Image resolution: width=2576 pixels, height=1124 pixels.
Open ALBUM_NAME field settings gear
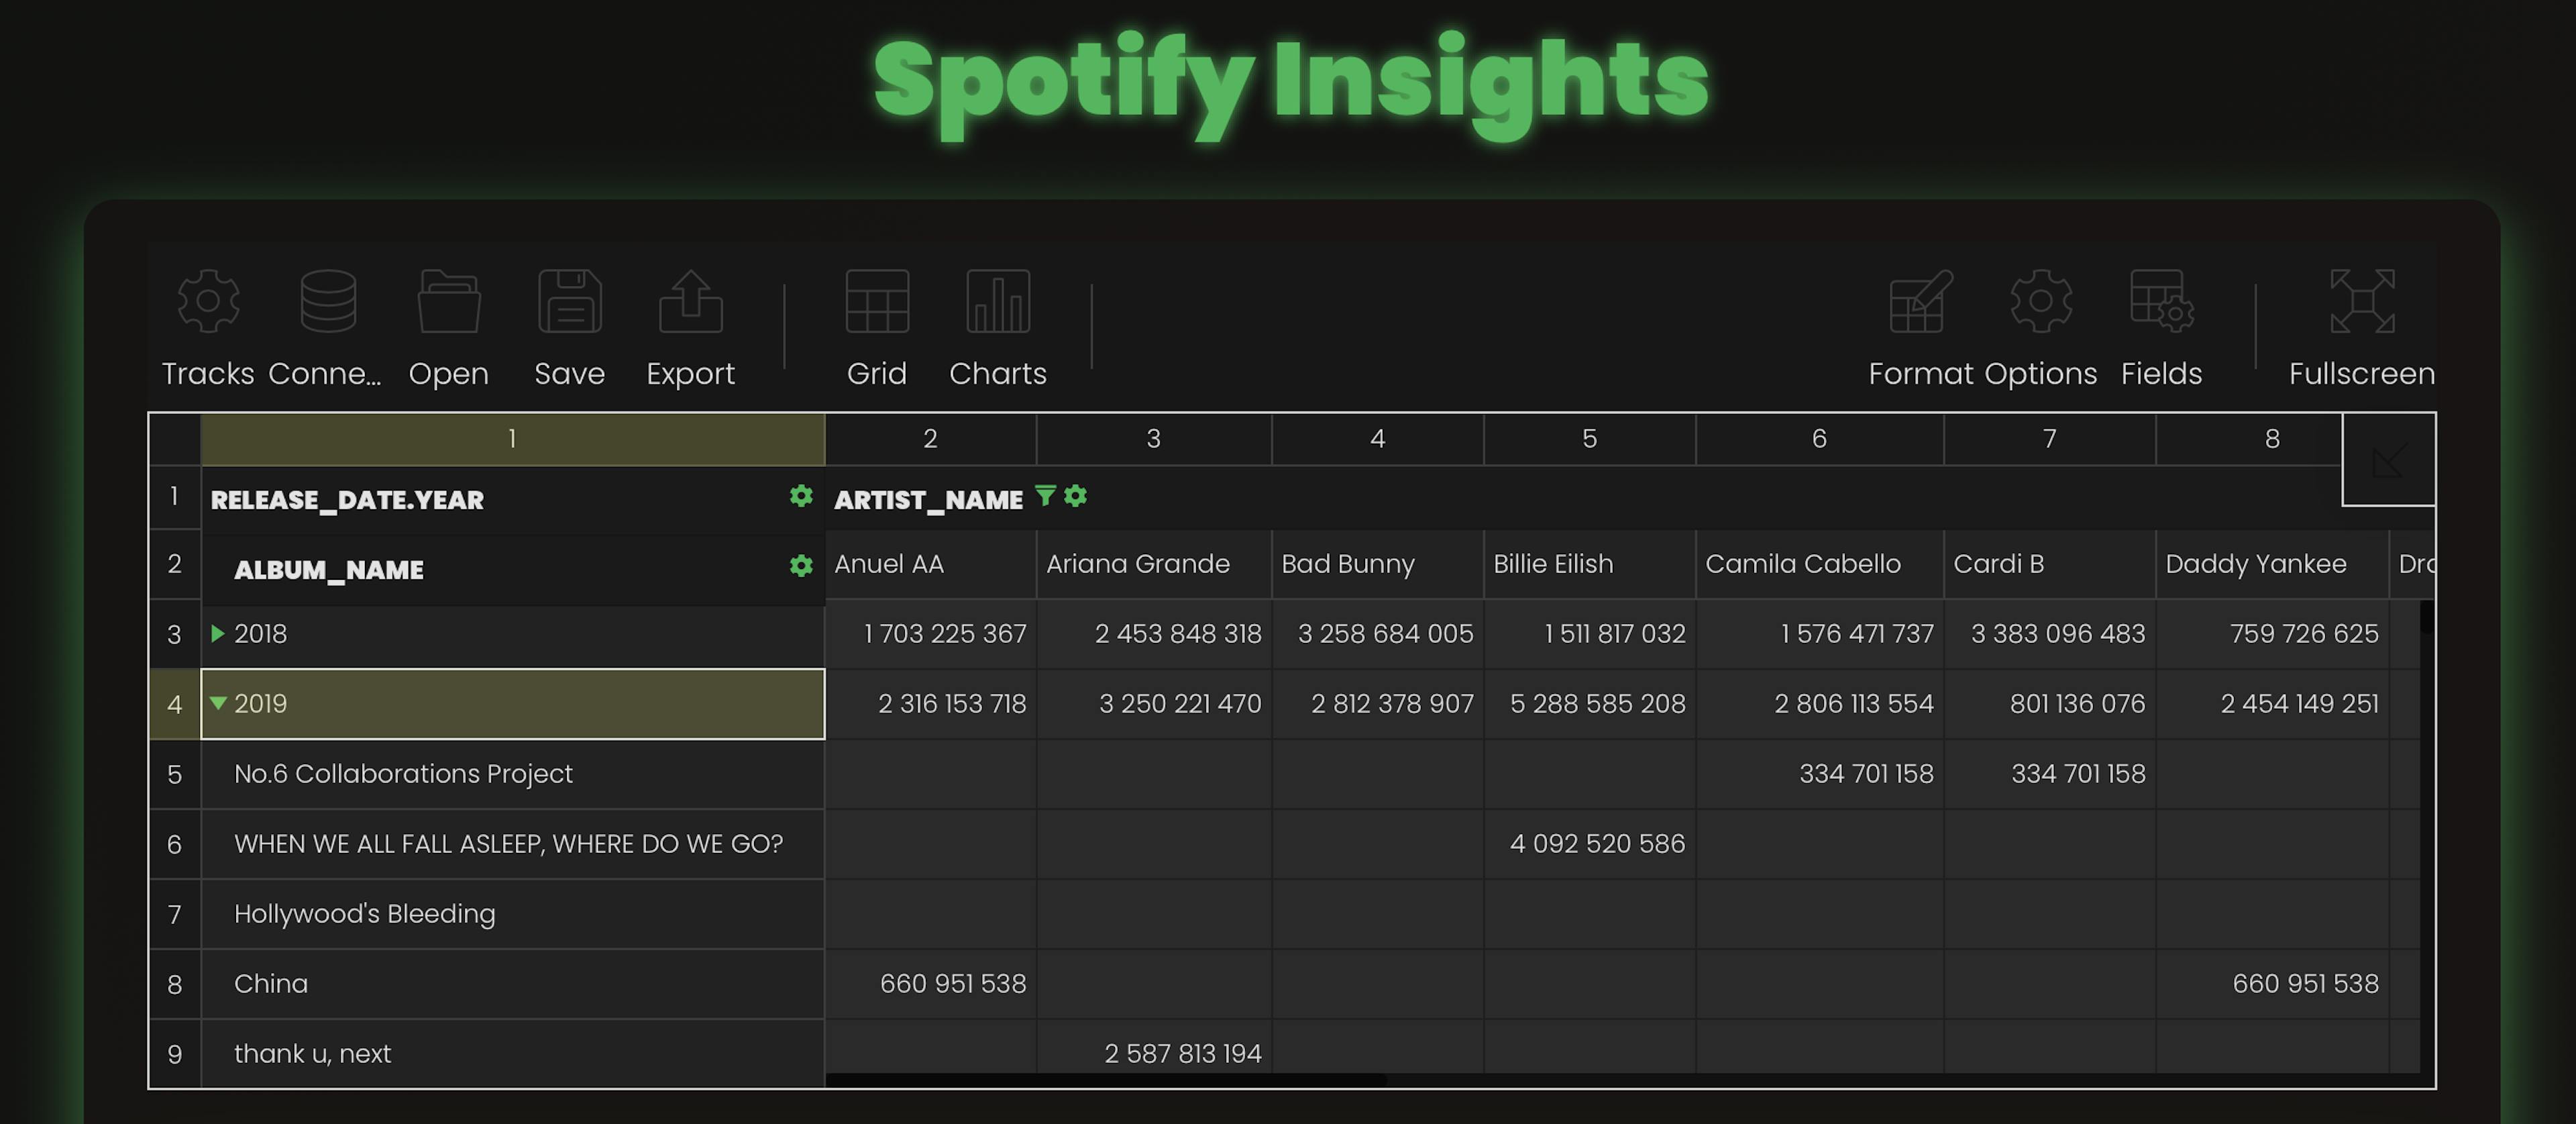tap(800, 566)
